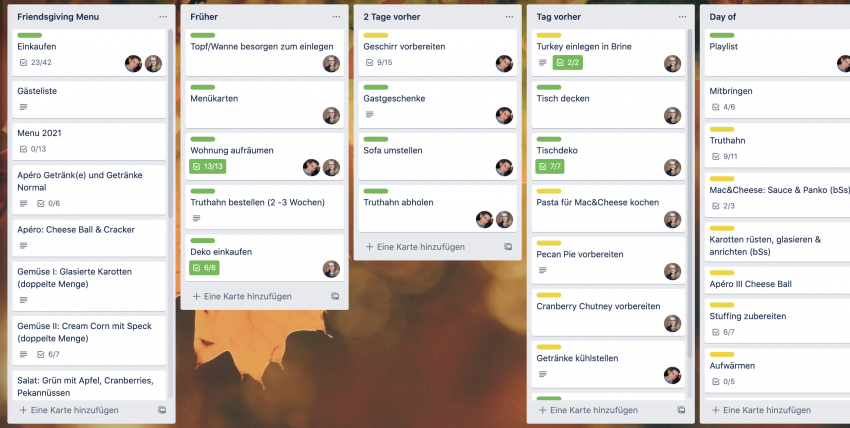Open the Früher list ellipsis menu

click(336, 17)
